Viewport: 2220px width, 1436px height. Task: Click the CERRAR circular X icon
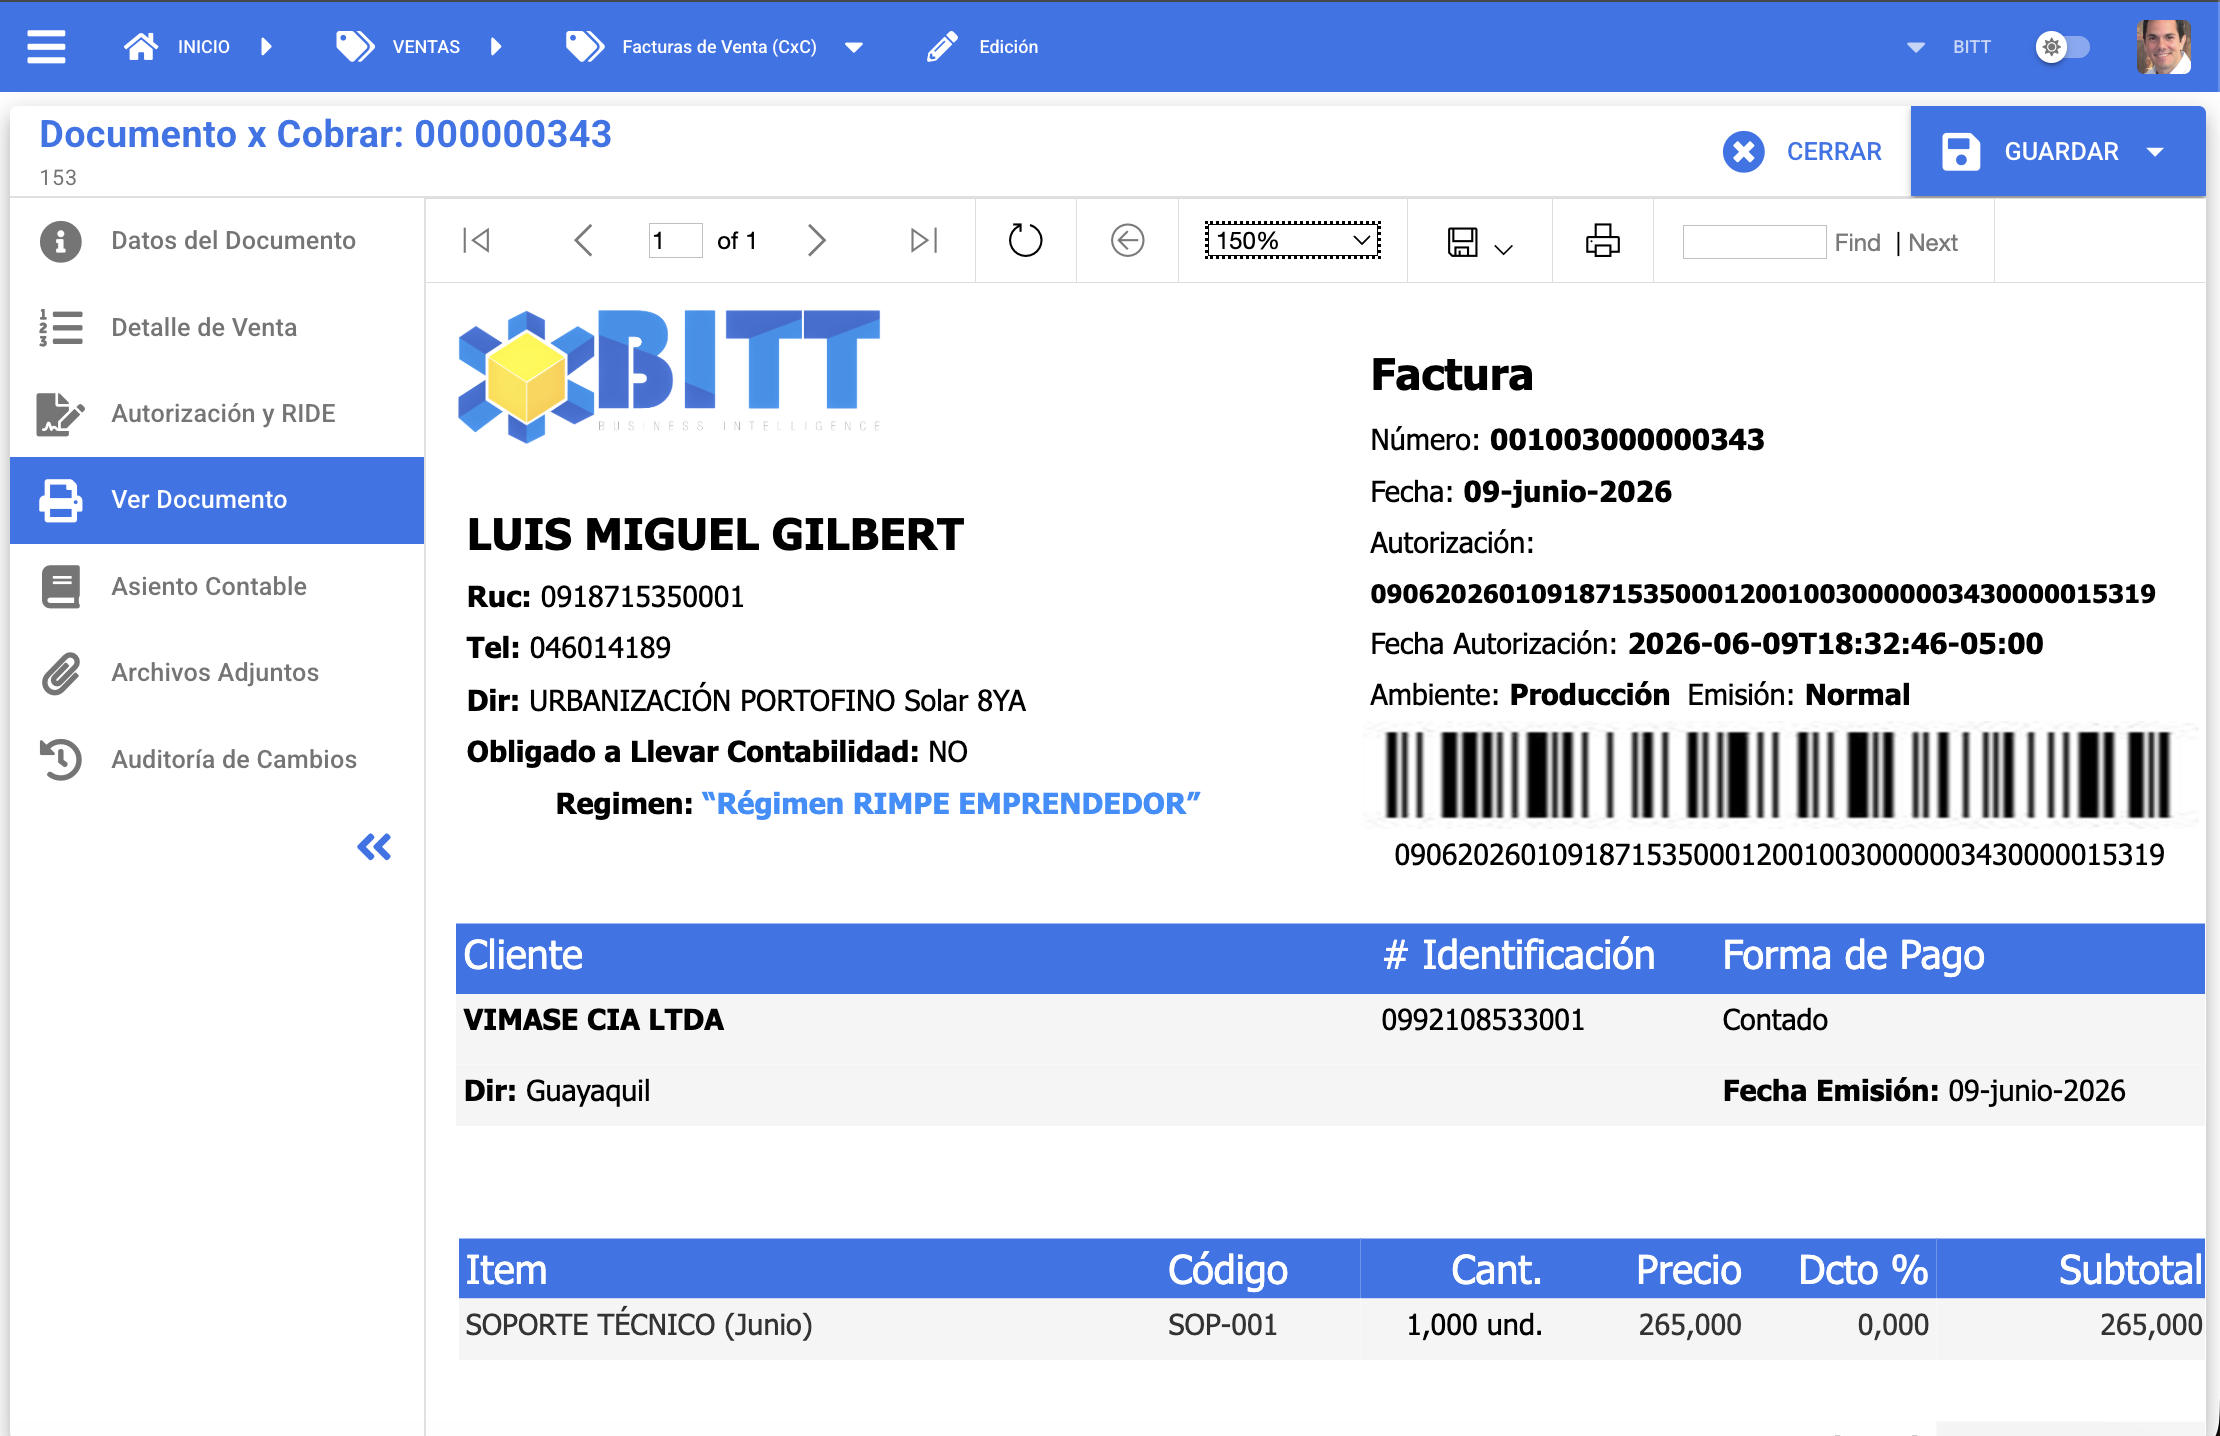click(1743, 152)
